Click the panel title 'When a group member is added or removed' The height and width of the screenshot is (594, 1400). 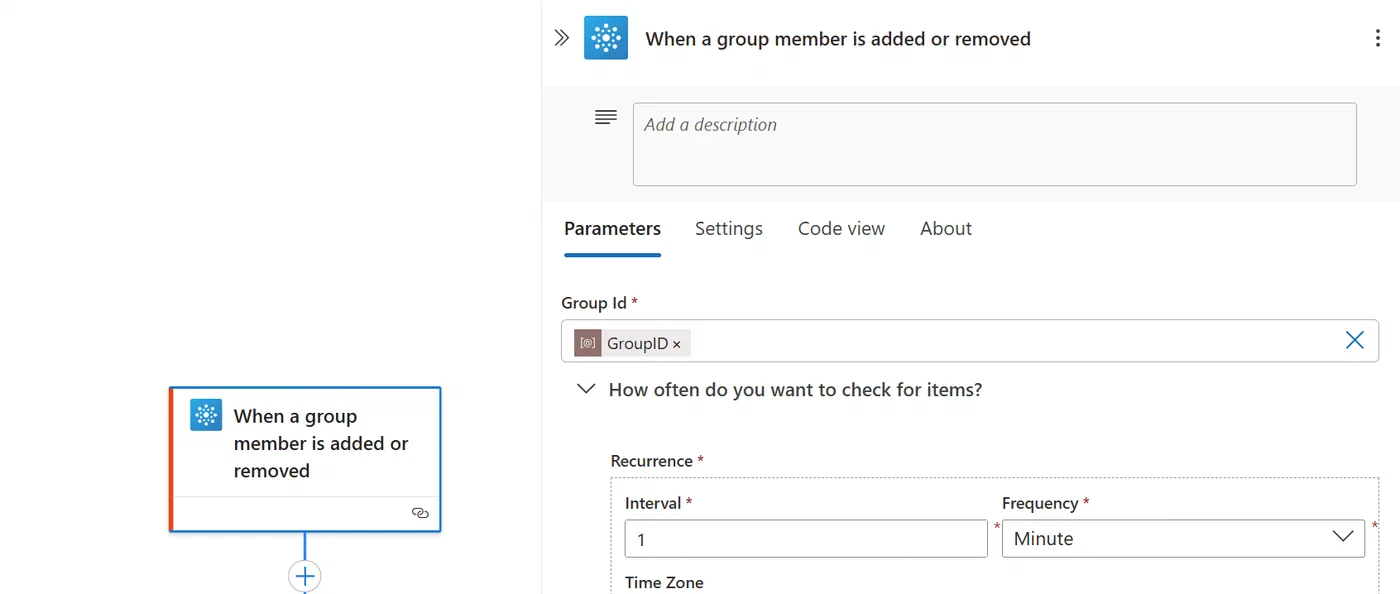click(x=838, y=39)
